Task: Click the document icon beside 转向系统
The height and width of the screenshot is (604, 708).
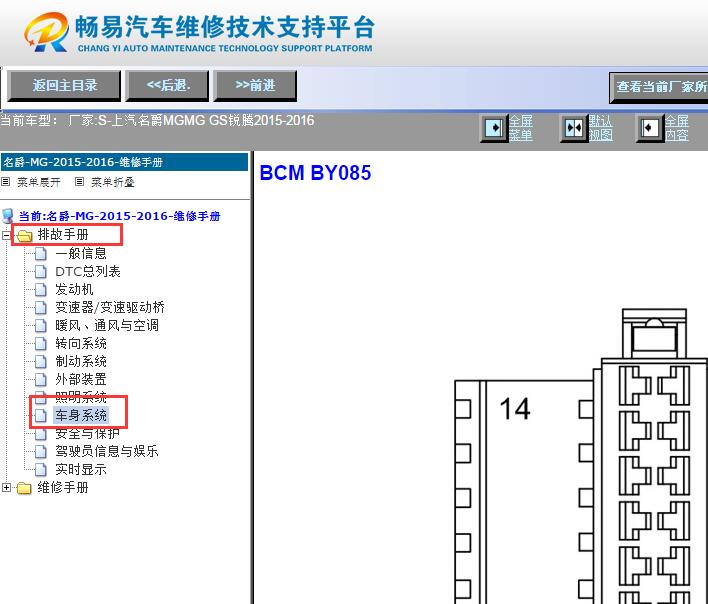Action: [x=41, y=344]
